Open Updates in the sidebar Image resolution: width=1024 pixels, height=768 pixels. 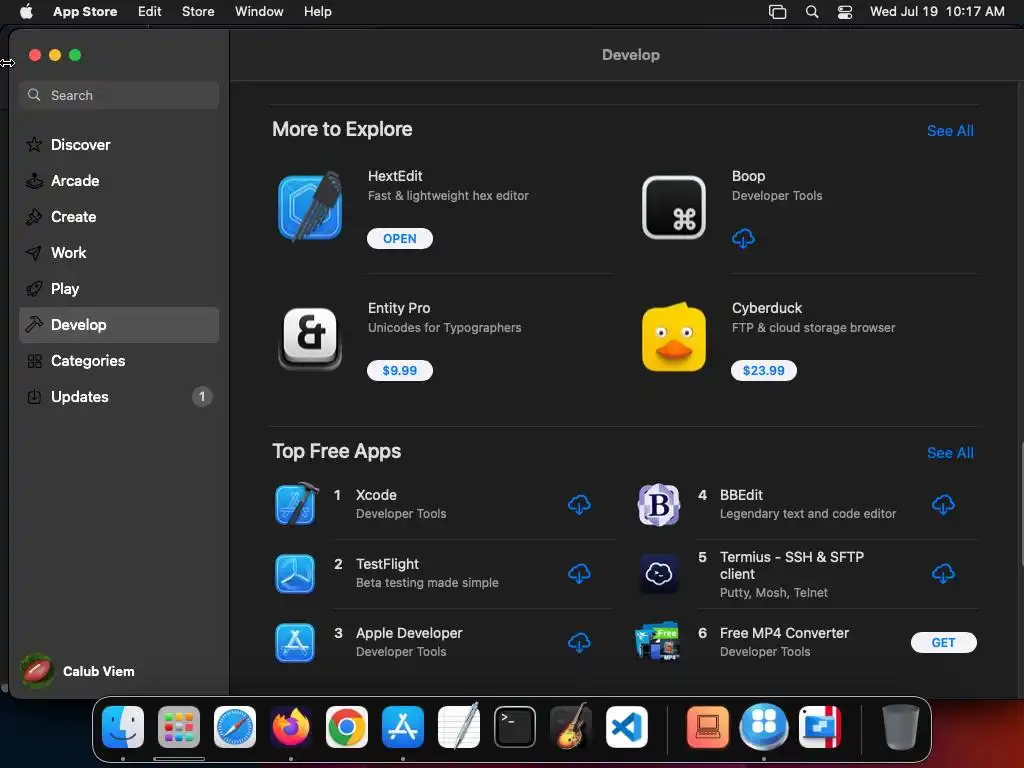[x=119, y=396]
